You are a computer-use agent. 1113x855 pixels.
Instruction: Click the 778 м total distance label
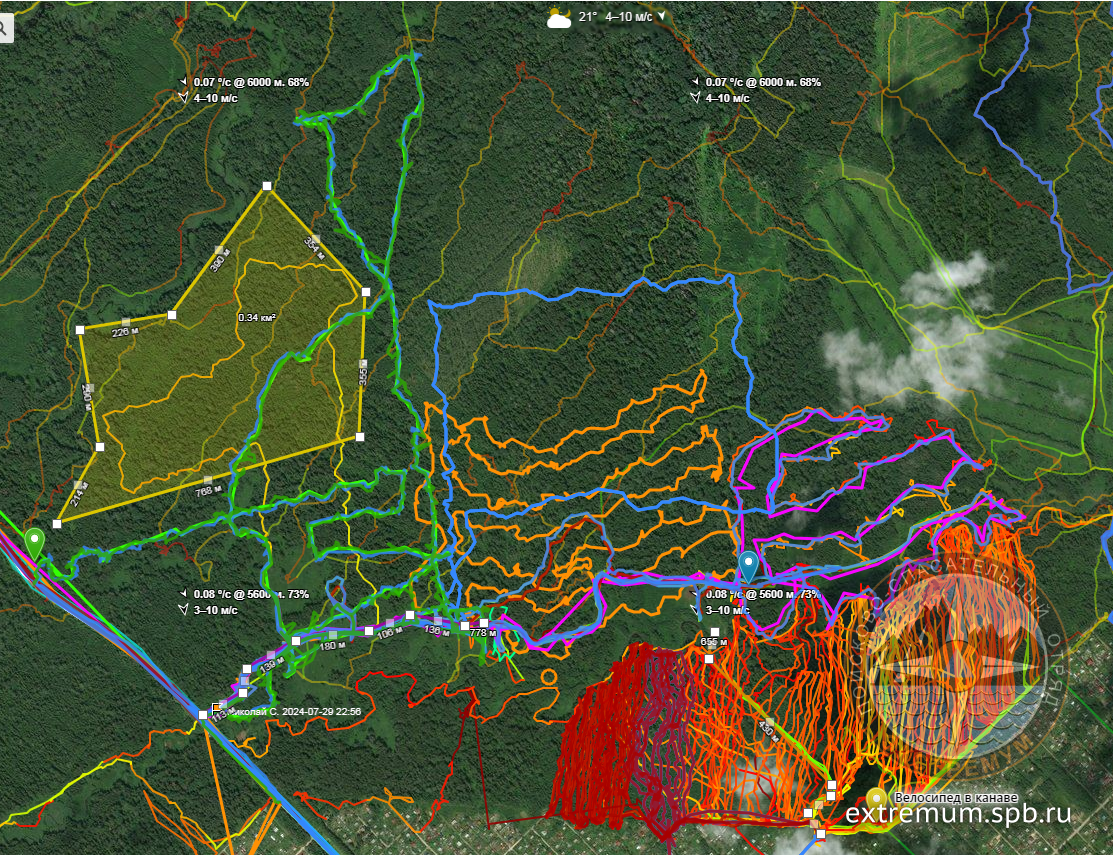[483, 632]
